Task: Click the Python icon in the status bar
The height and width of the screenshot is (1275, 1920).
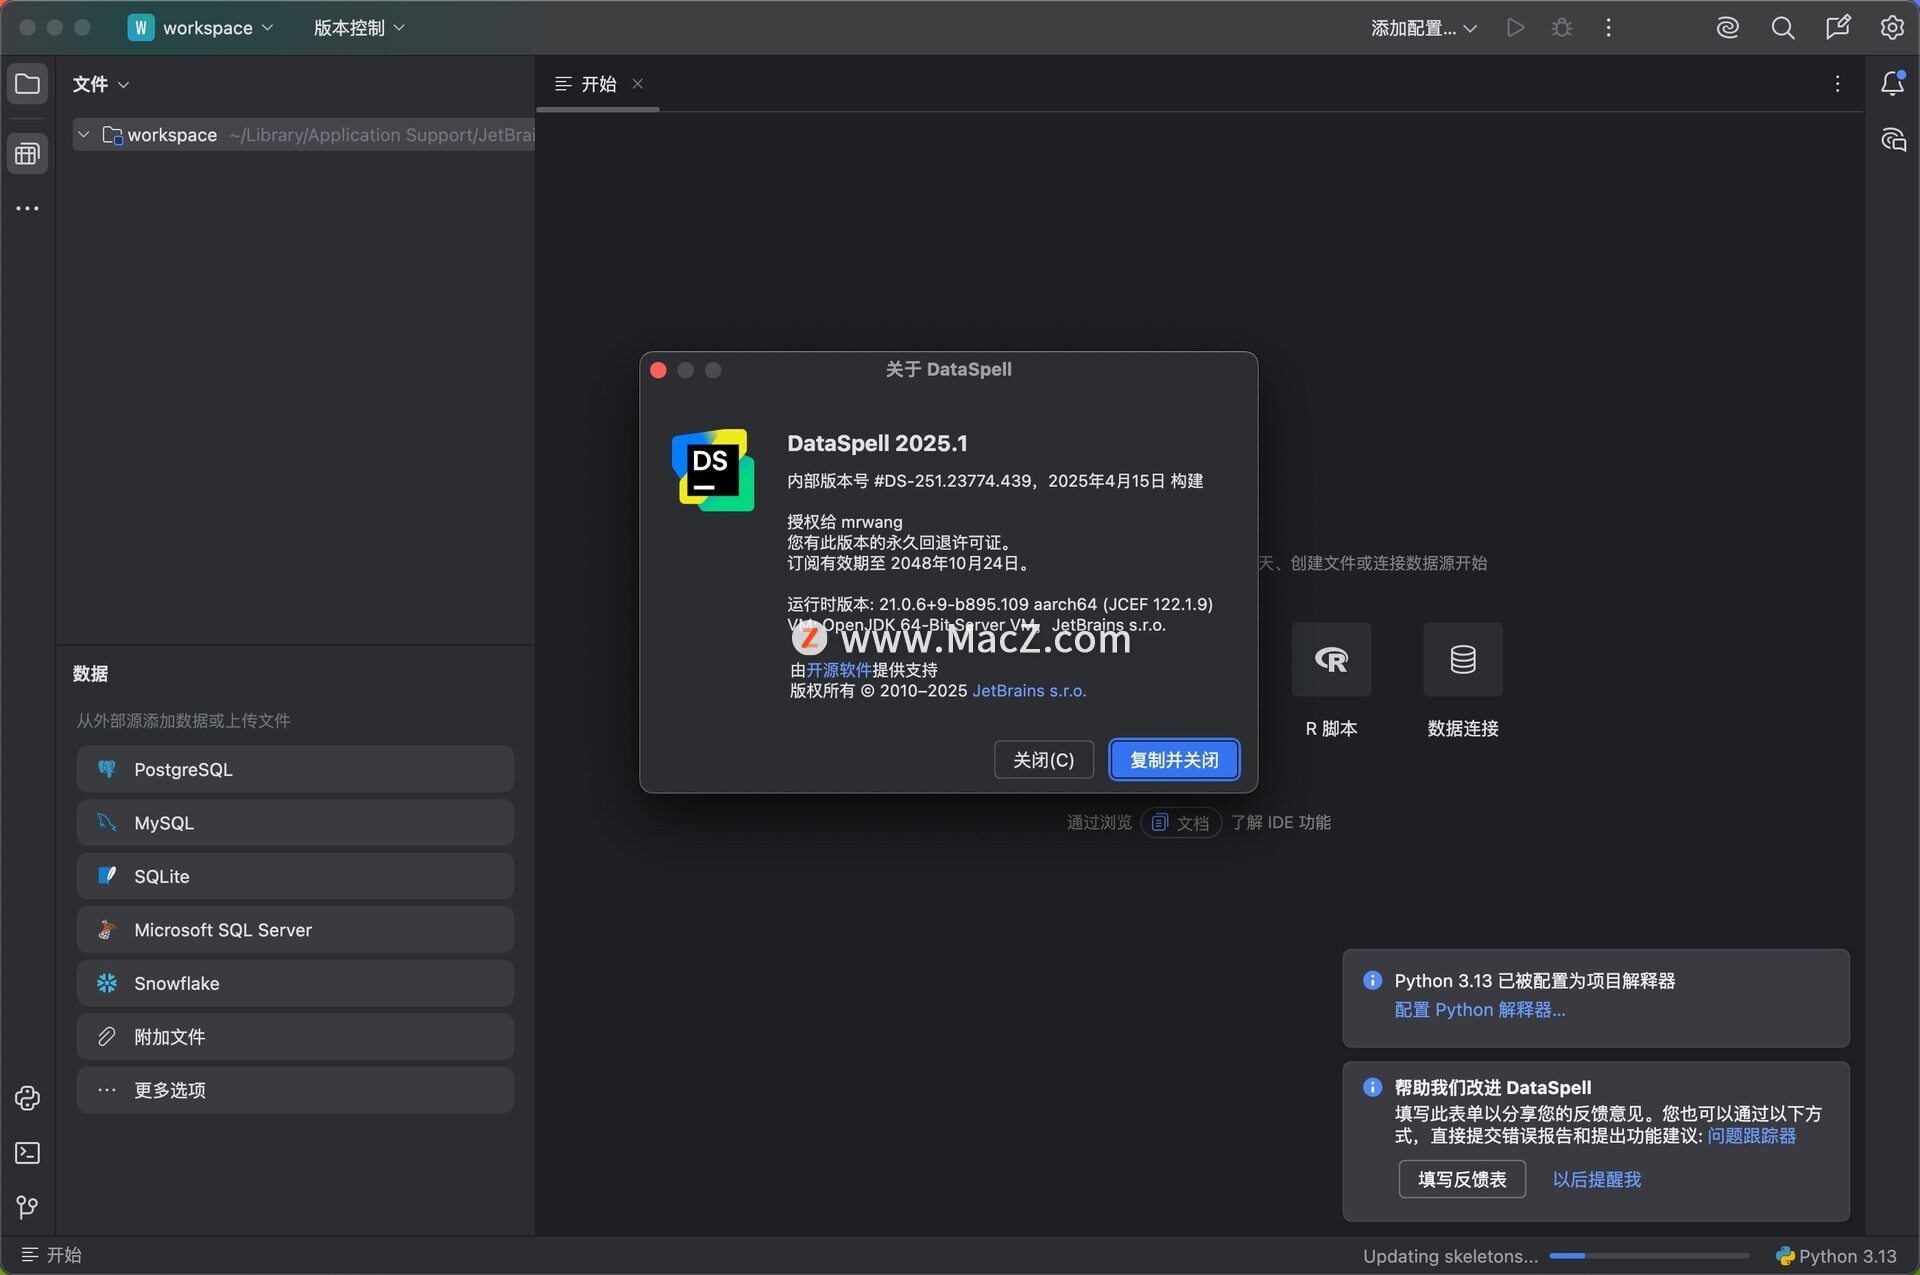Action: pyautogui.click(x=1784, y=1256)
